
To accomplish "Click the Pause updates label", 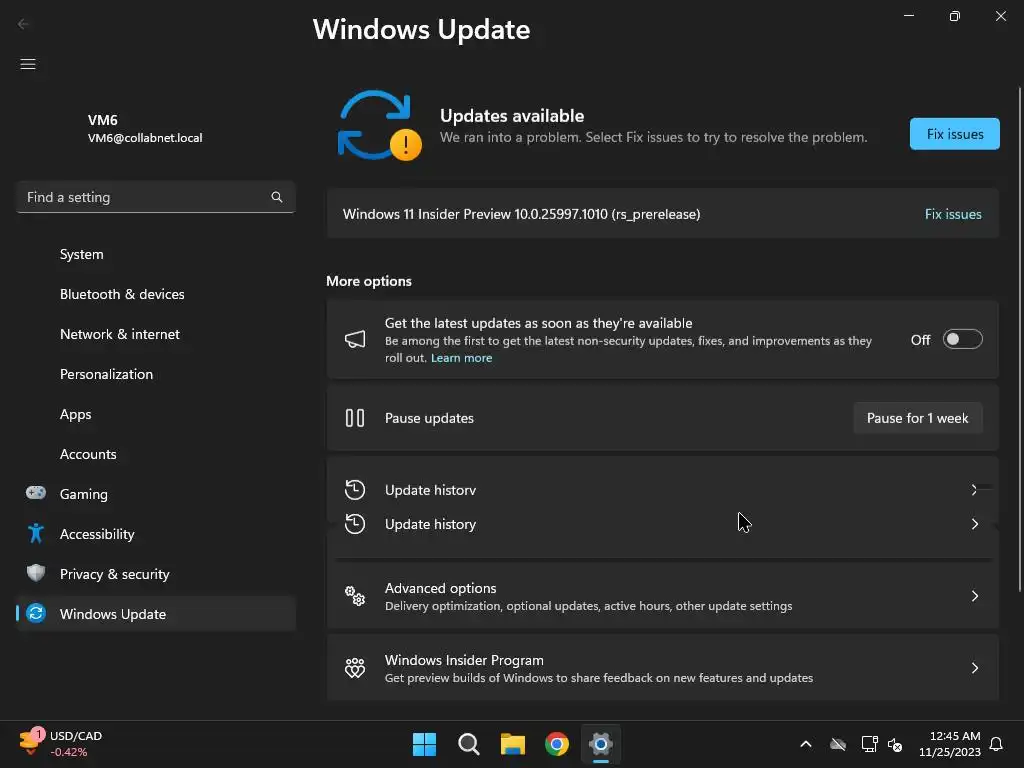I will pyautogui.click(x=429, y=418).
